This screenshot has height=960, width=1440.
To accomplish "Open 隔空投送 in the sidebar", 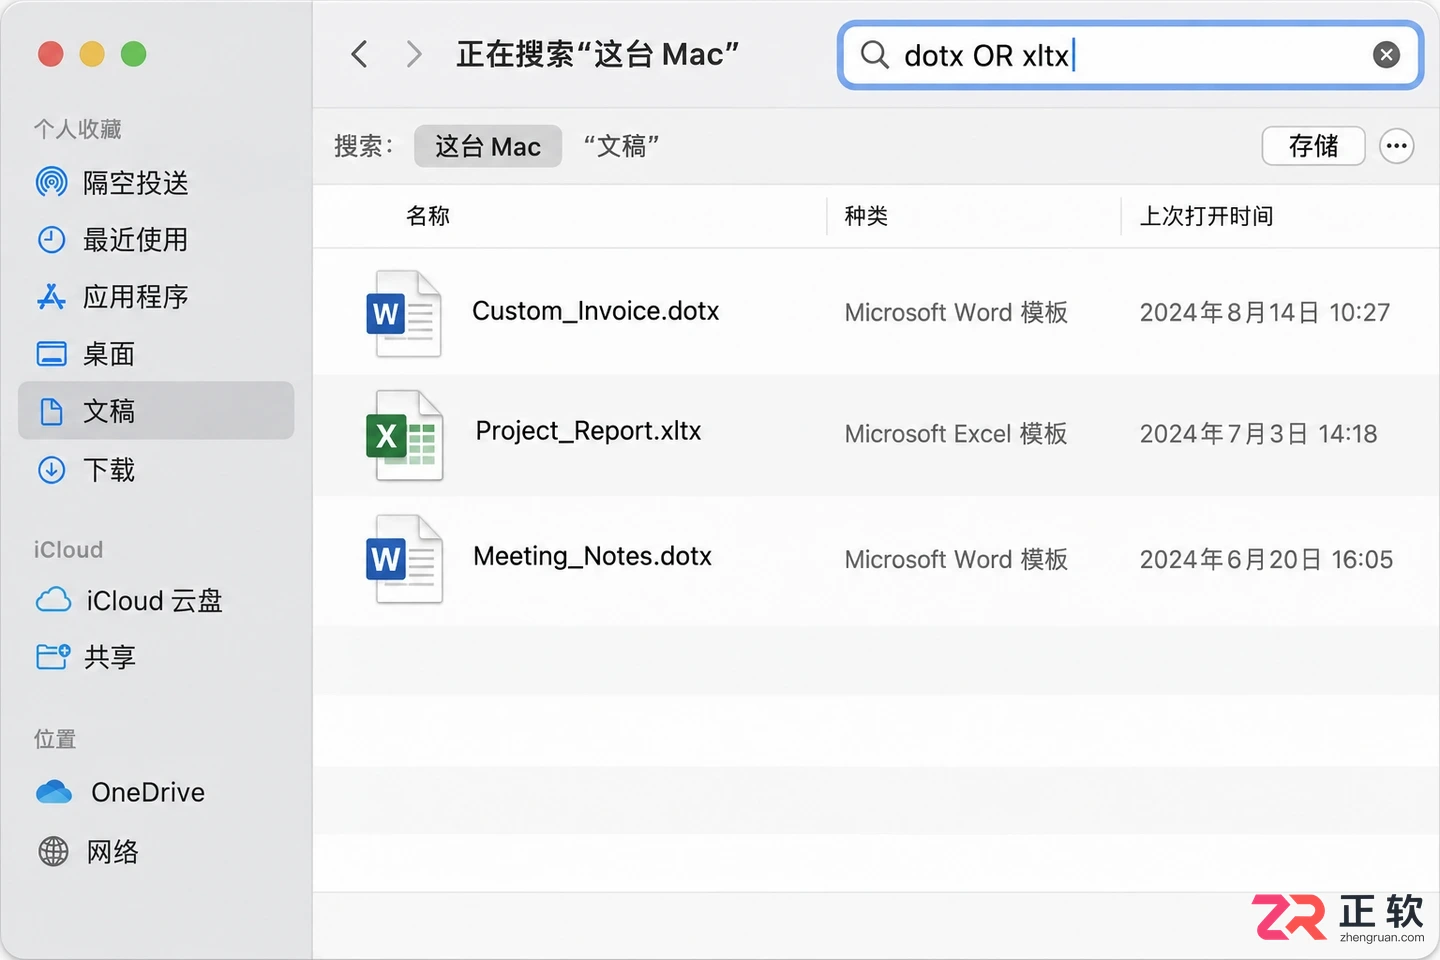I will [x=135, y=183].
